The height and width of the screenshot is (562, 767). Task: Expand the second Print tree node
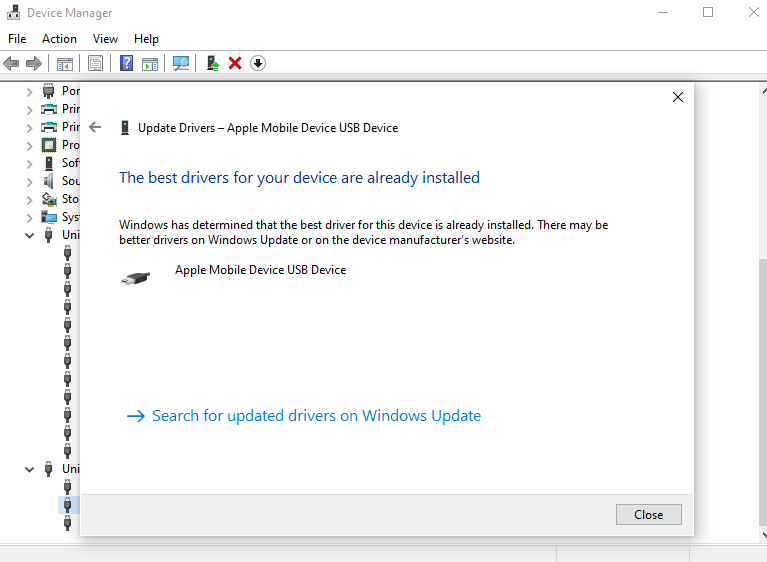coord(29,128)
